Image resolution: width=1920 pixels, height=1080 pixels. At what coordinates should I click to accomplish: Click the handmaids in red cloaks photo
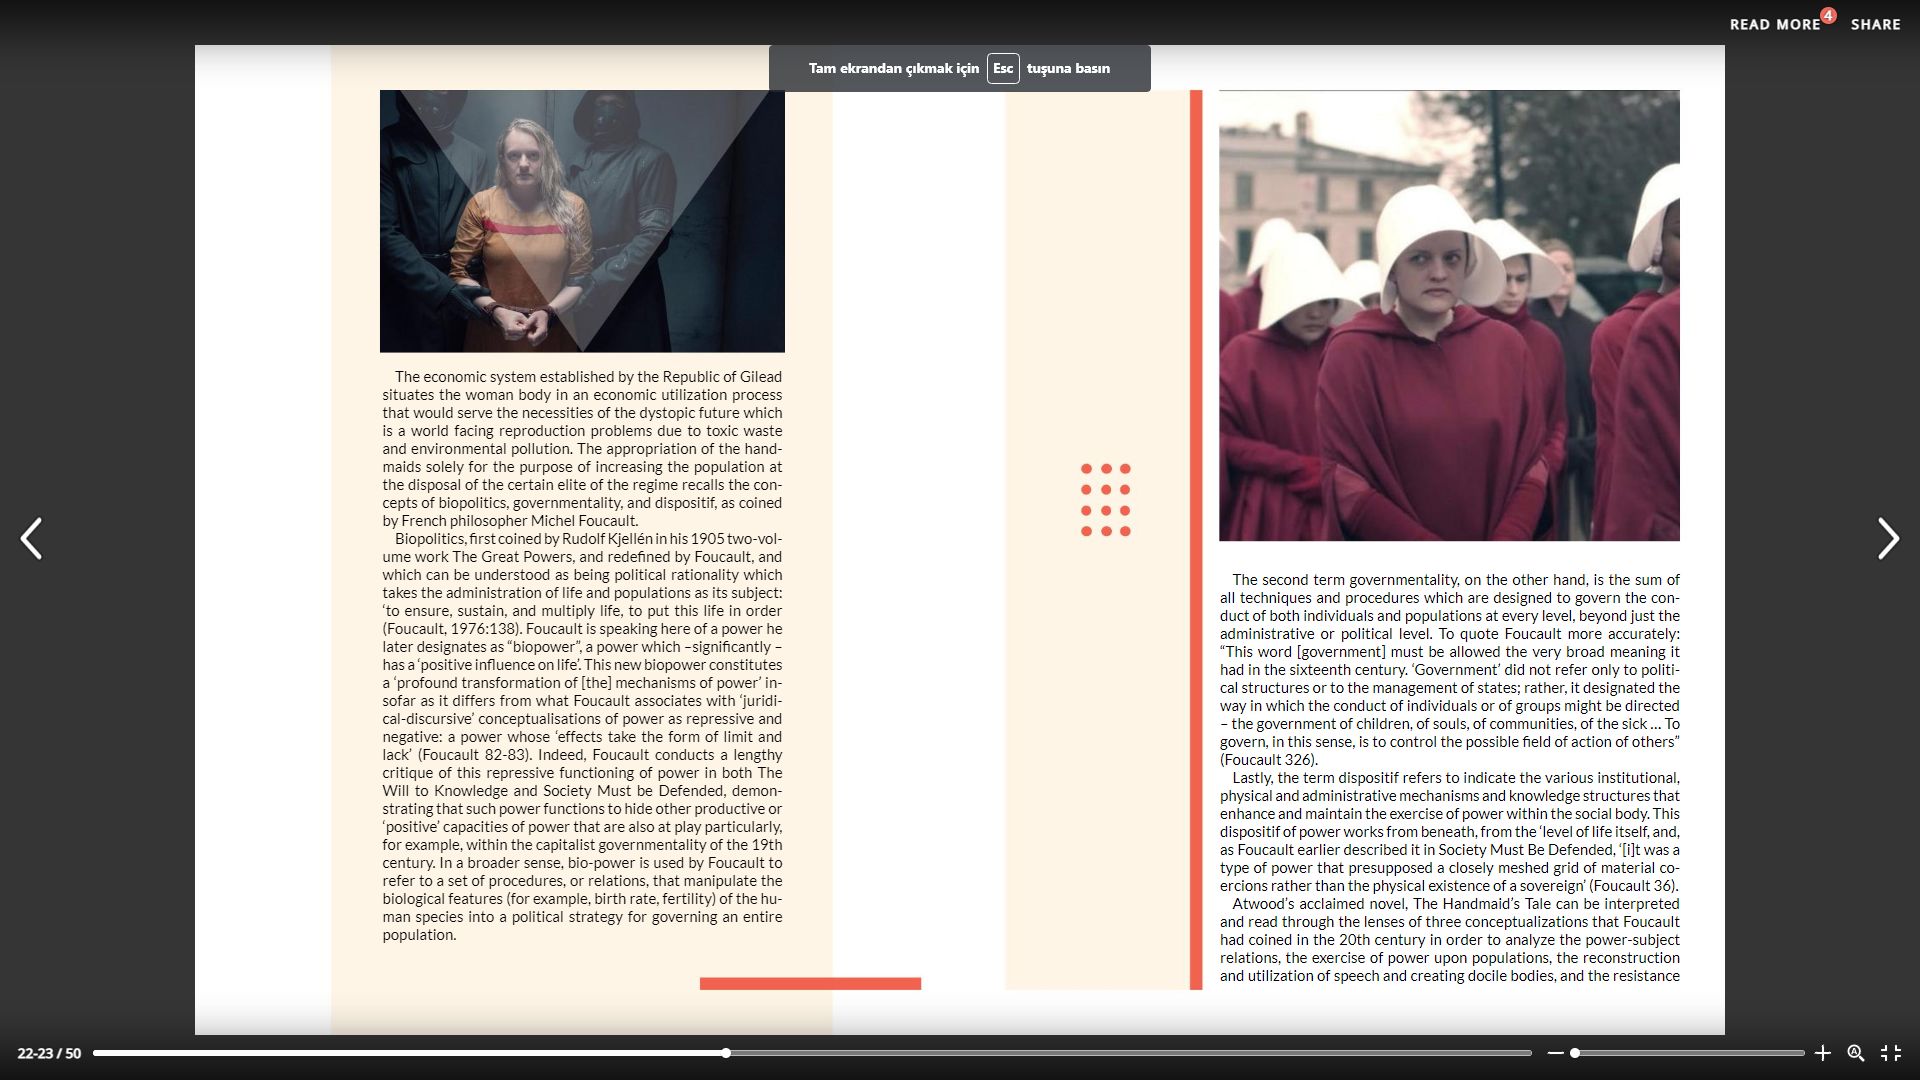[x=1449, y=316]
